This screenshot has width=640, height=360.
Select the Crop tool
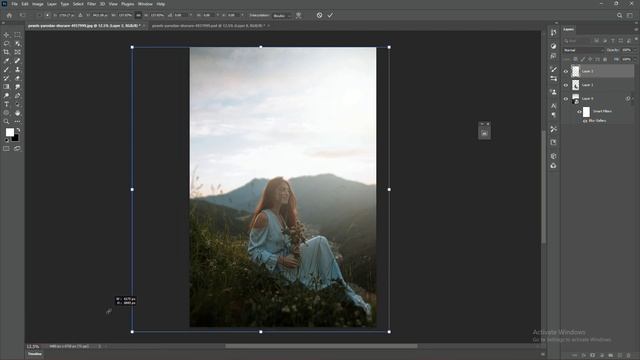[6, 52]
